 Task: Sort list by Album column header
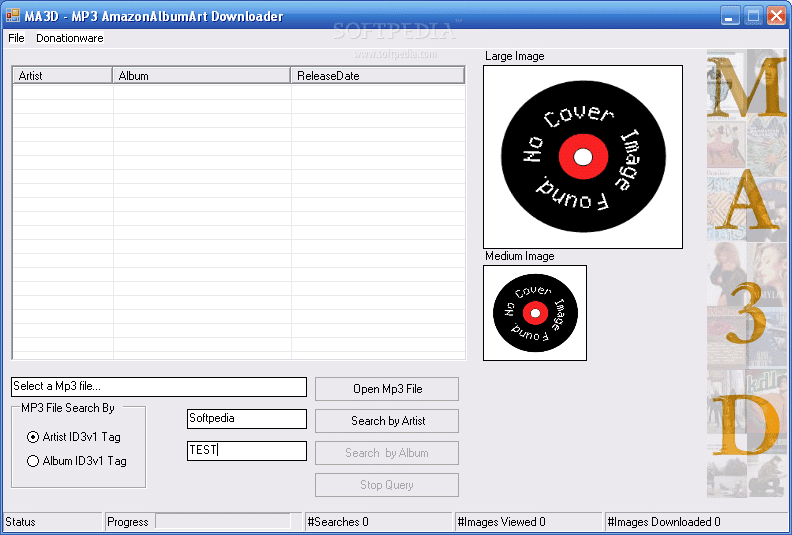(x=202, y=76)
